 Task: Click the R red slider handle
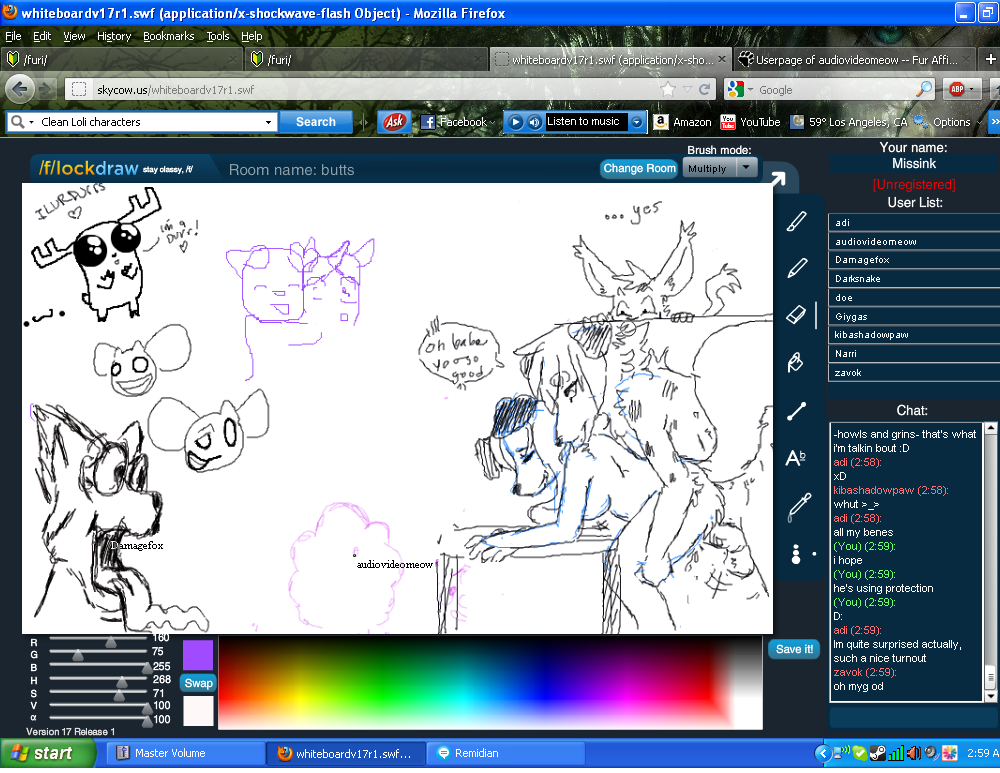110,642
